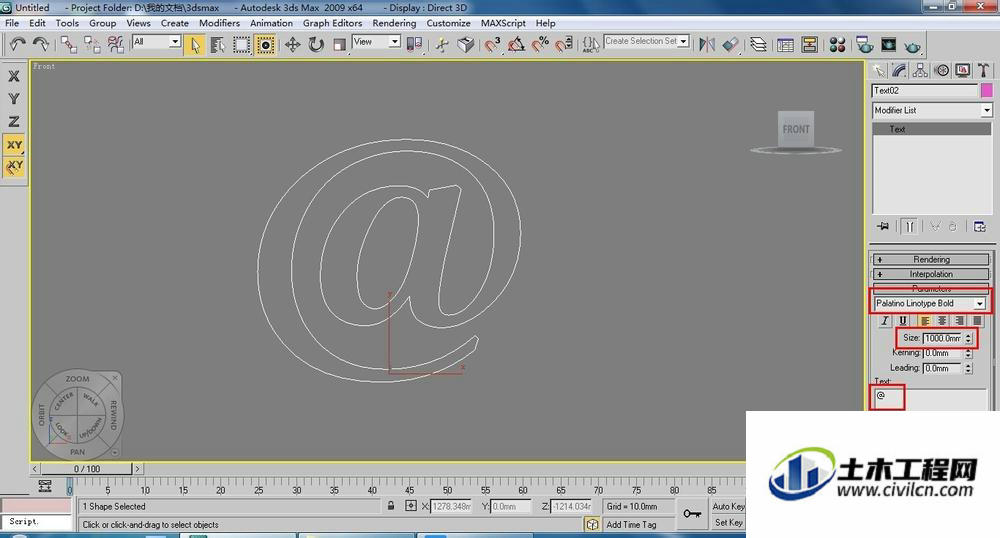Toggle italic text style button

tap(885, 321)
